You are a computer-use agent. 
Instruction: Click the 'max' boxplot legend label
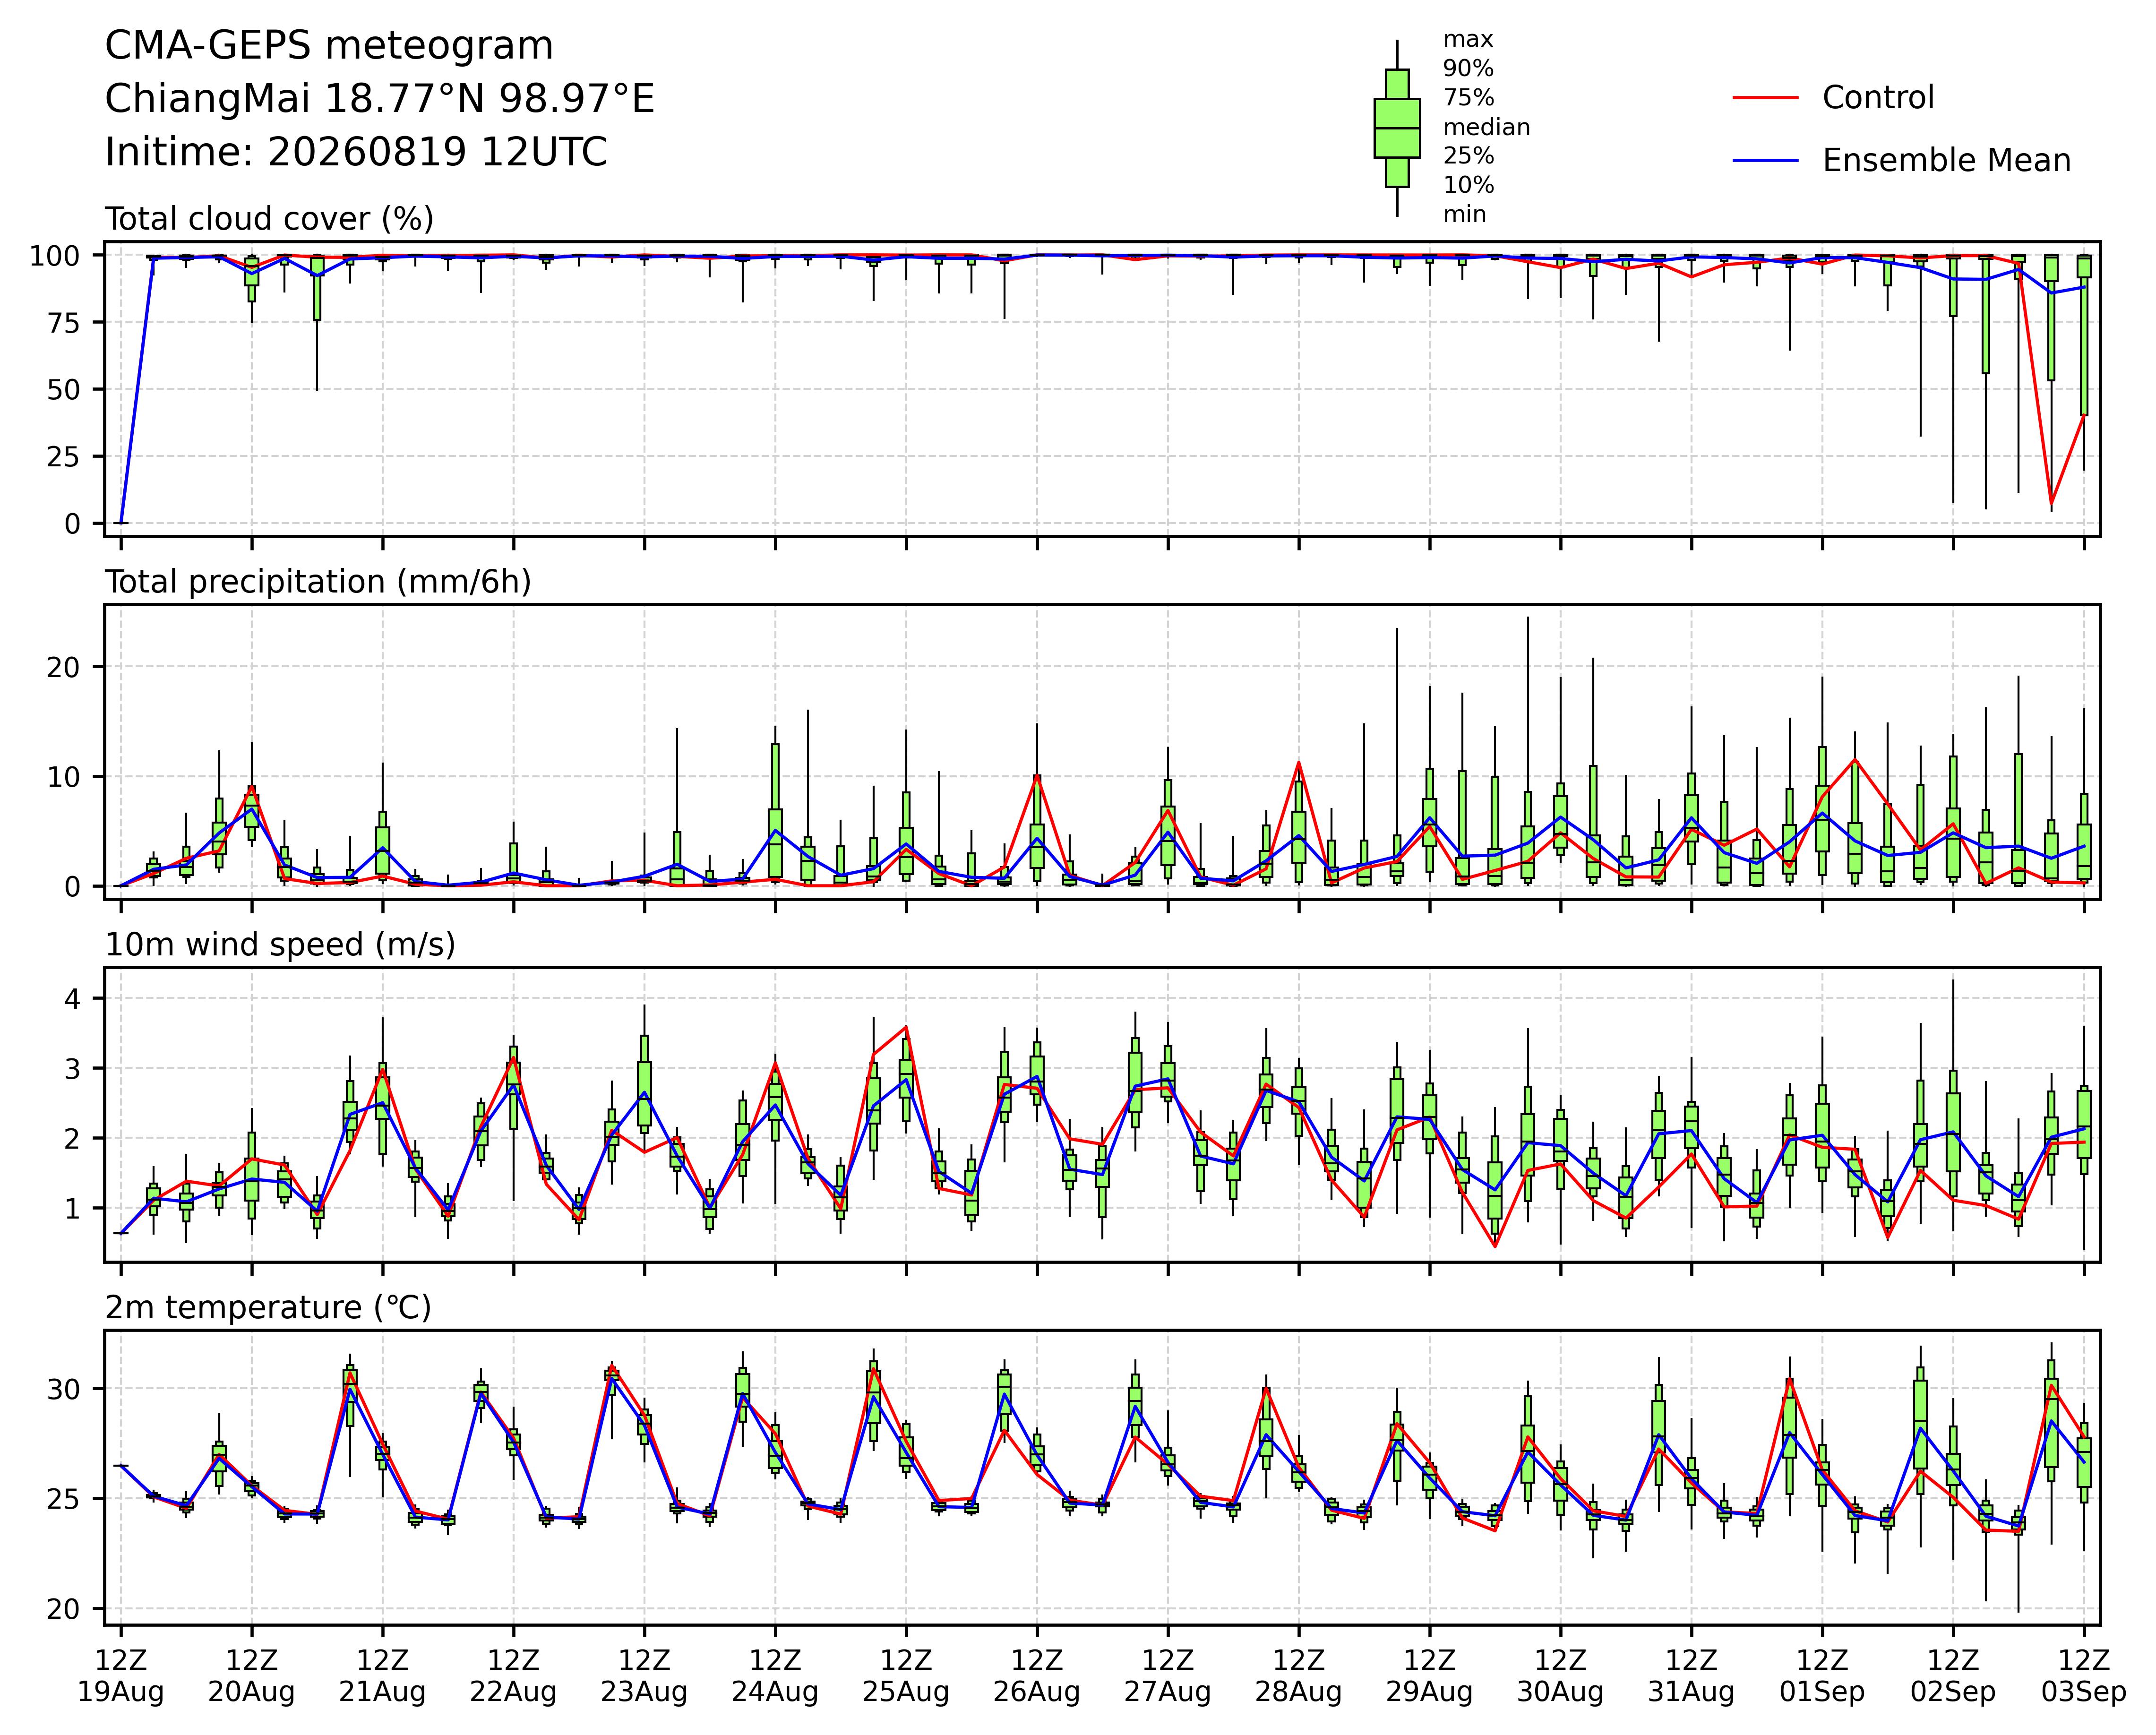(x=1468, y=40)
